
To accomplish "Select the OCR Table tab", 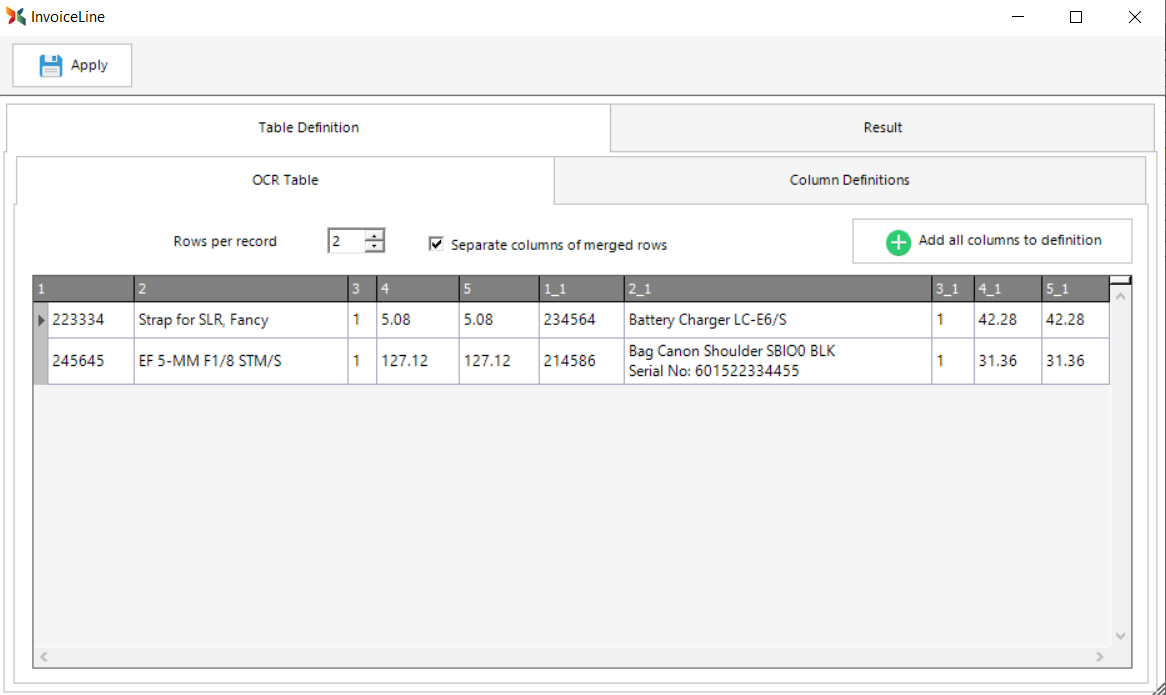I will point(285,181).
